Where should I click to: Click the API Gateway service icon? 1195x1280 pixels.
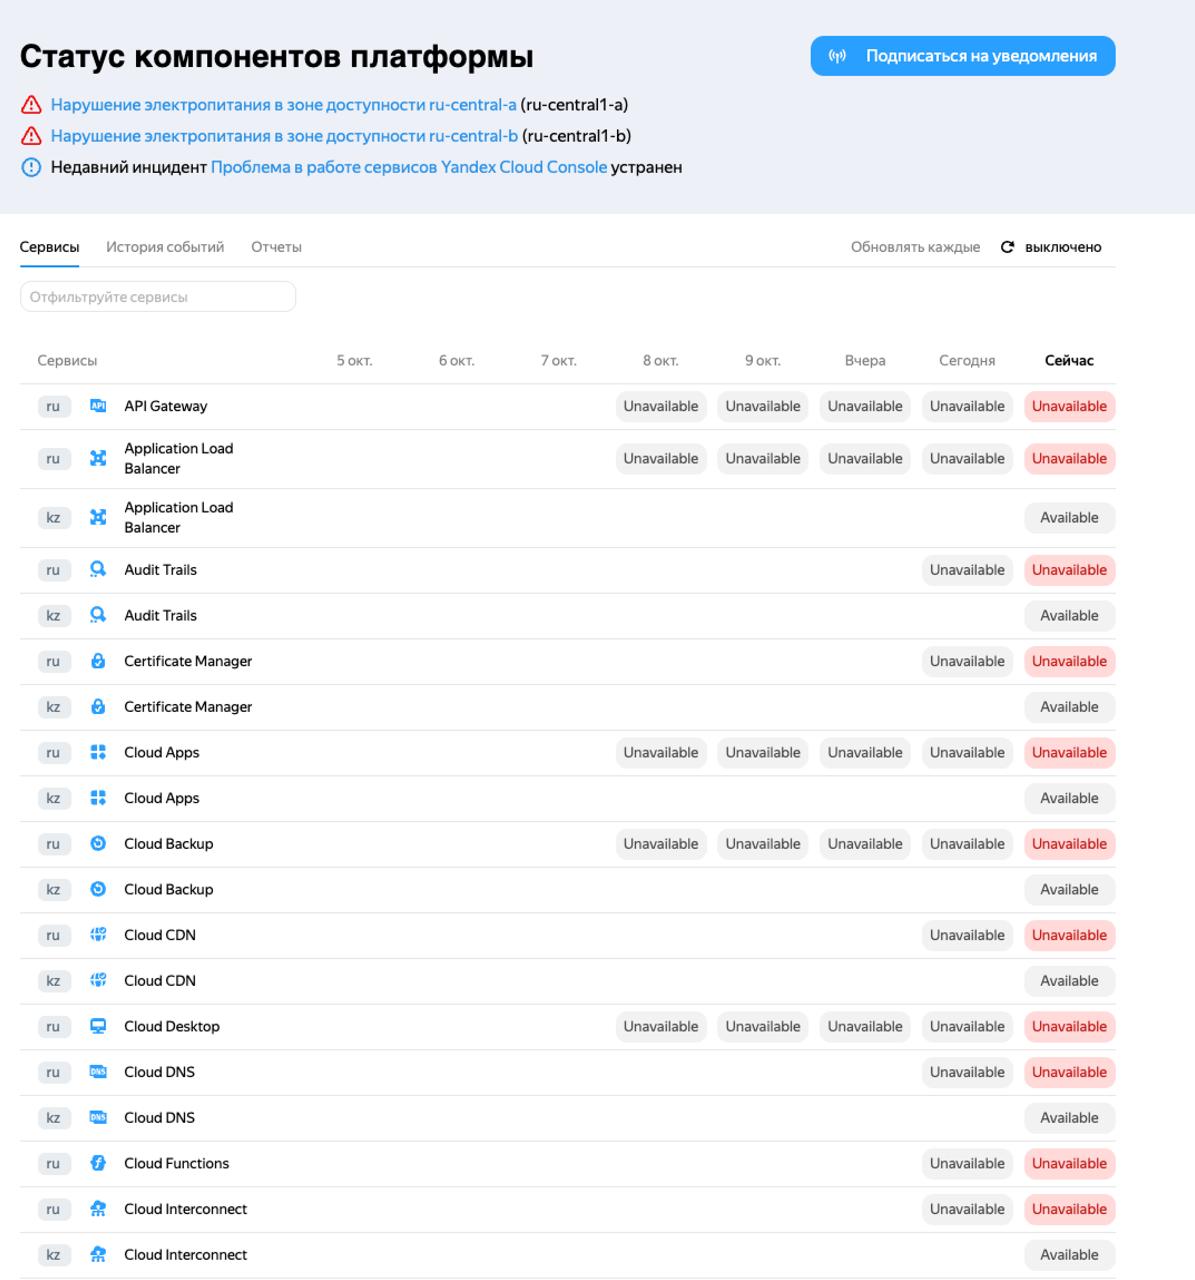pos(98,406)
